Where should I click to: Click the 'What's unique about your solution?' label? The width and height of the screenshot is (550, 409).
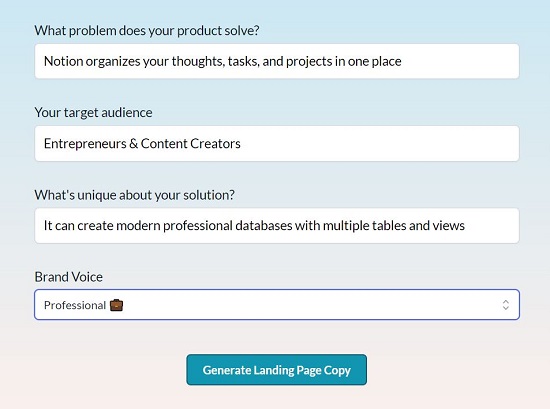(x=134, y=195)
